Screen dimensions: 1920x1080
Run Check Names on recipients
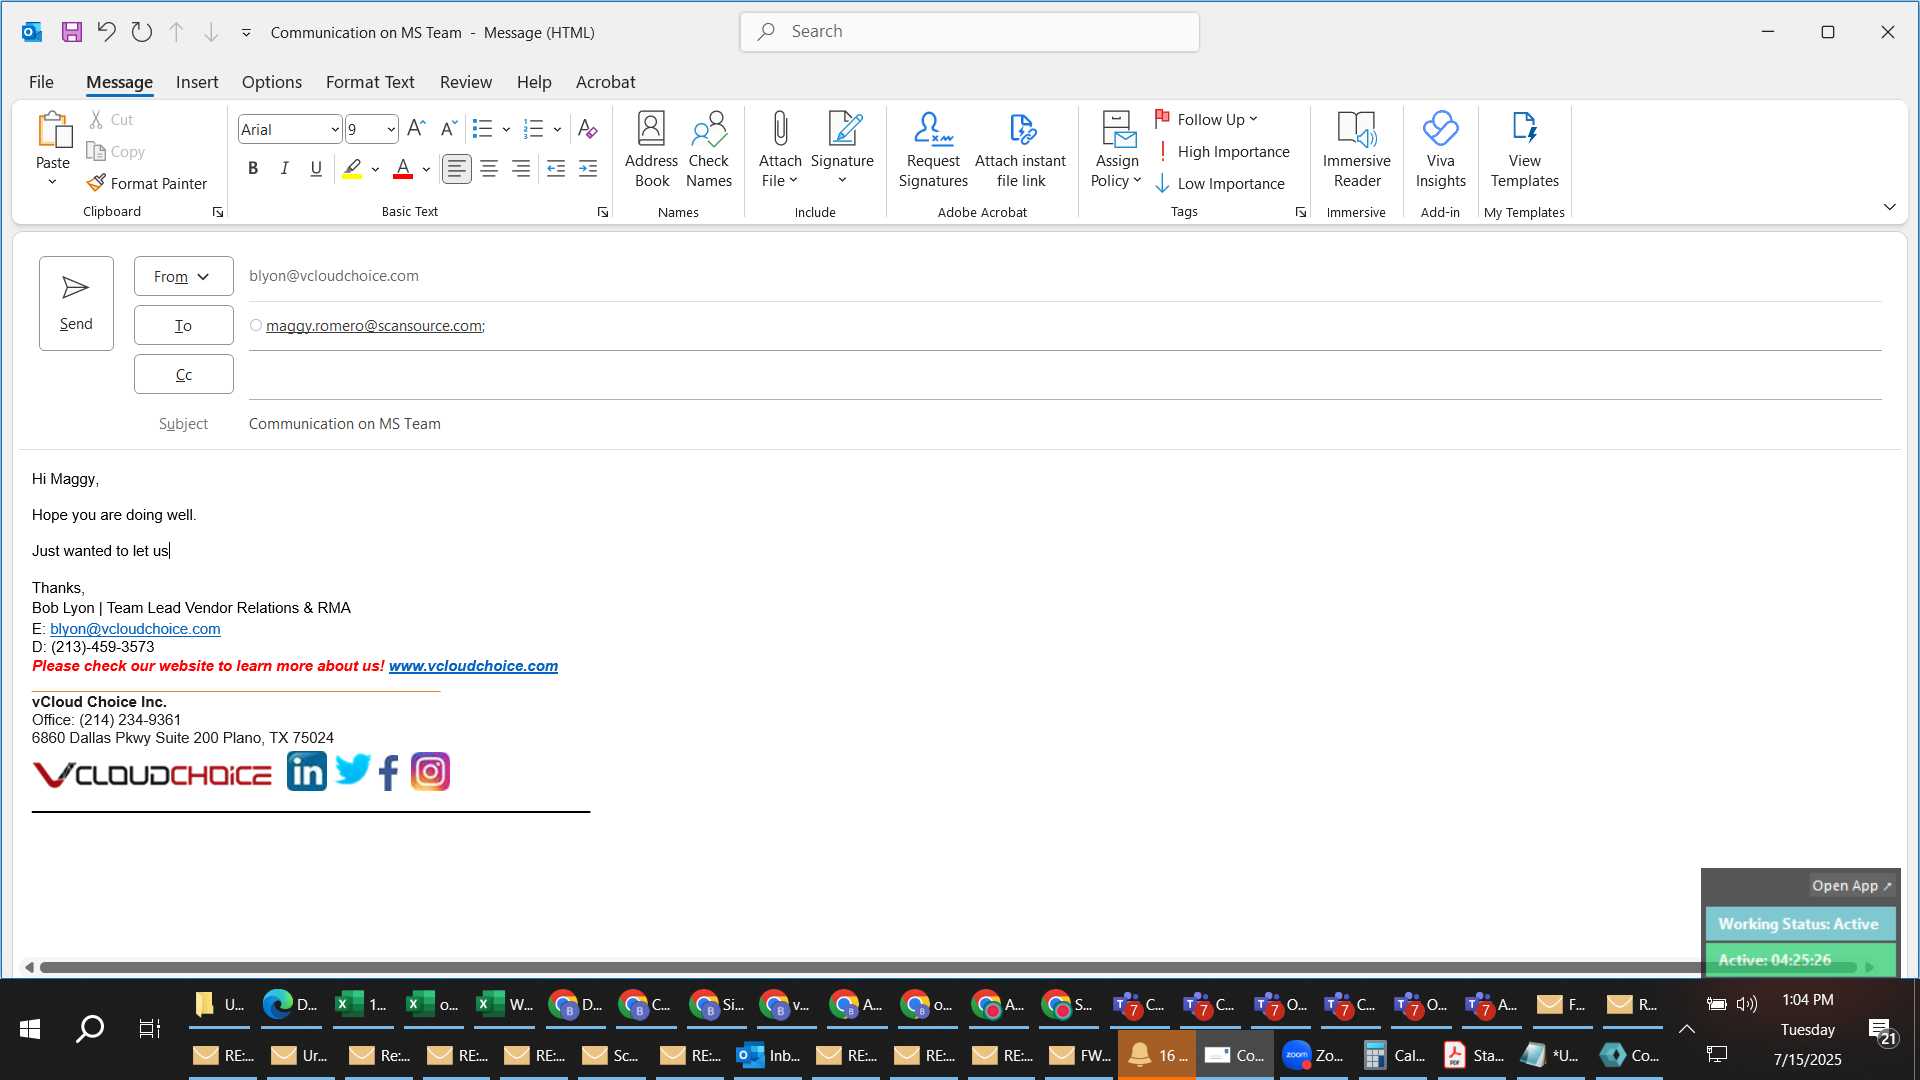pyautogui.click(x=709, y=150)
